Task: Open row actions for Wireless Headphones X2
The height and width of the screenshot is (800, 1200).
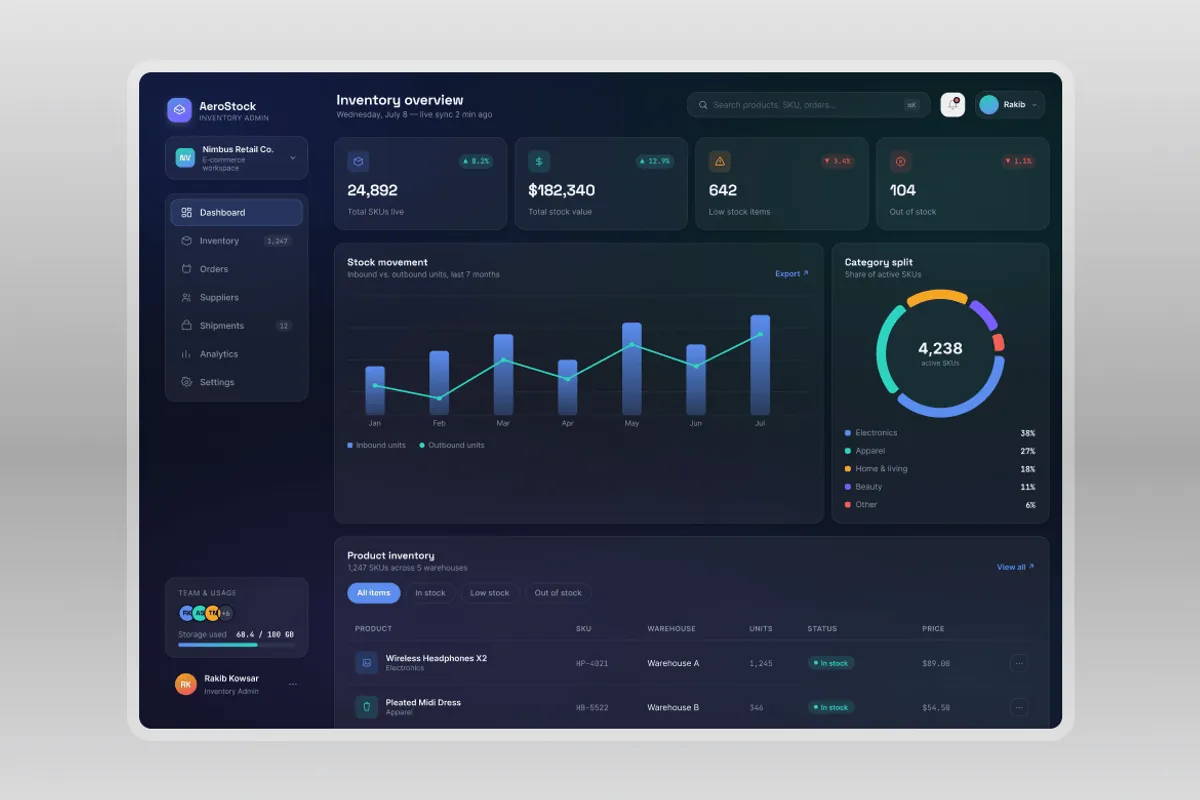Action: click(1019, 663)
